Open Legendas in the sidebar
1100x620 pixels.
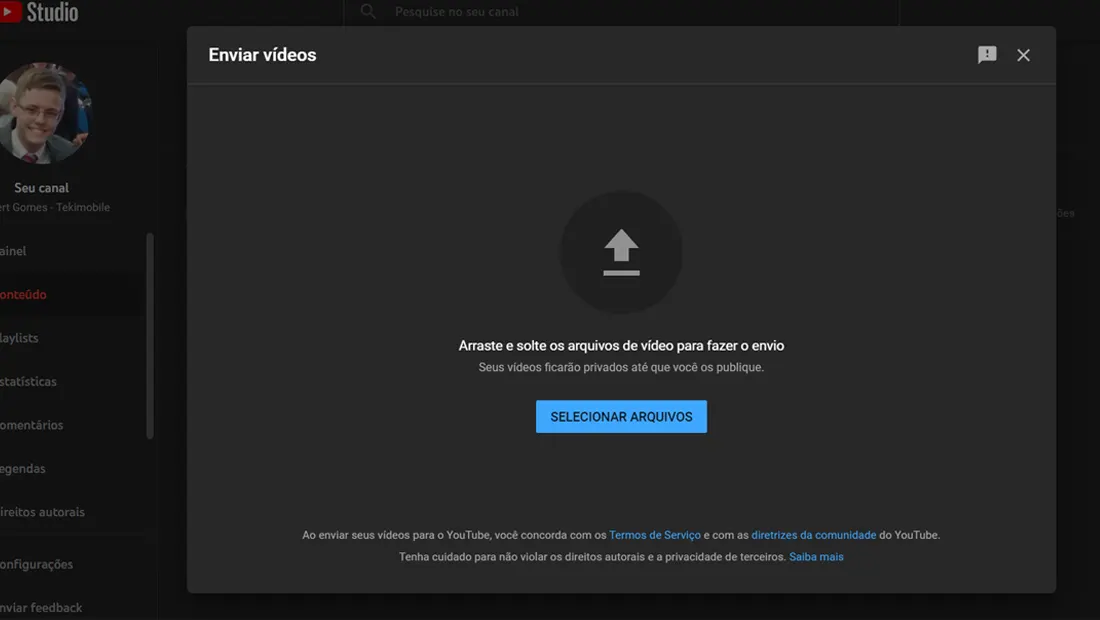(22, 469)
